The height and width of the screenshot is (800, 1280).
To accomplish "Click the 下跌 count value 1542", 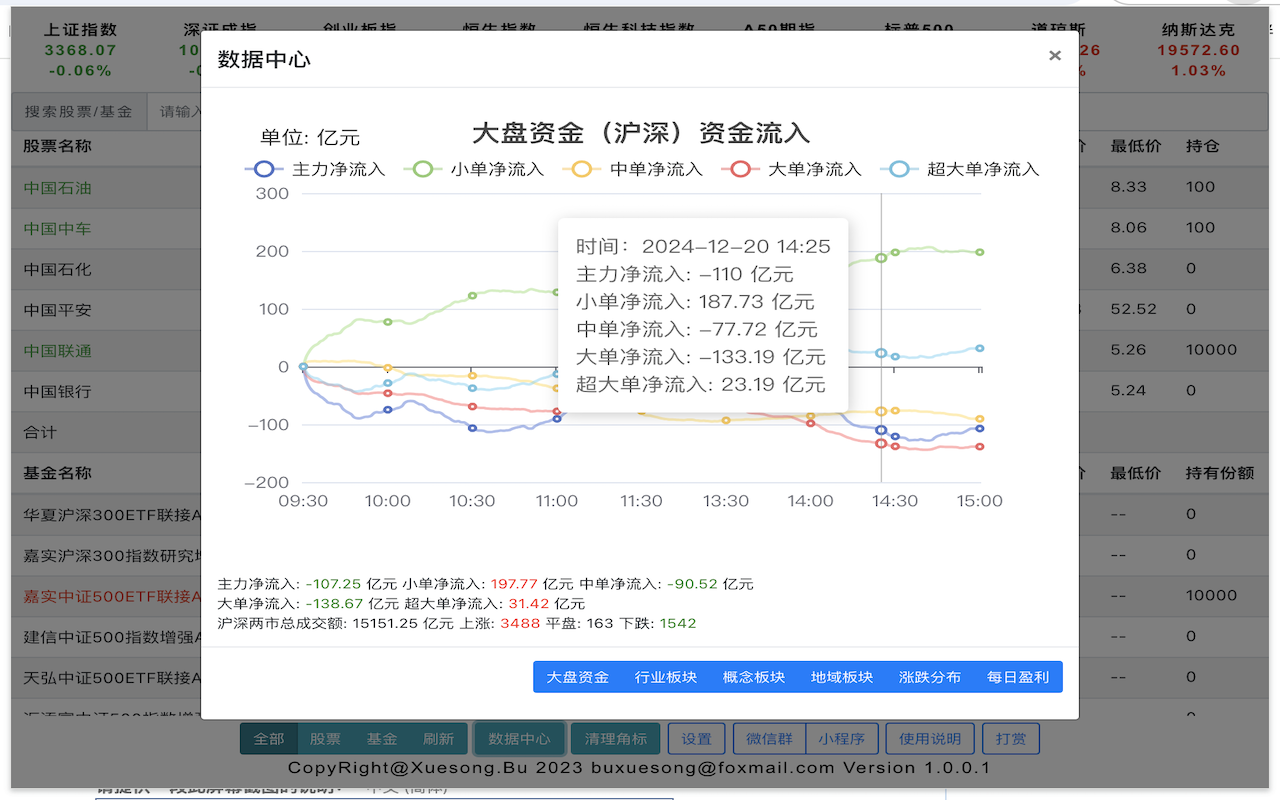I will tap(677, 623).
